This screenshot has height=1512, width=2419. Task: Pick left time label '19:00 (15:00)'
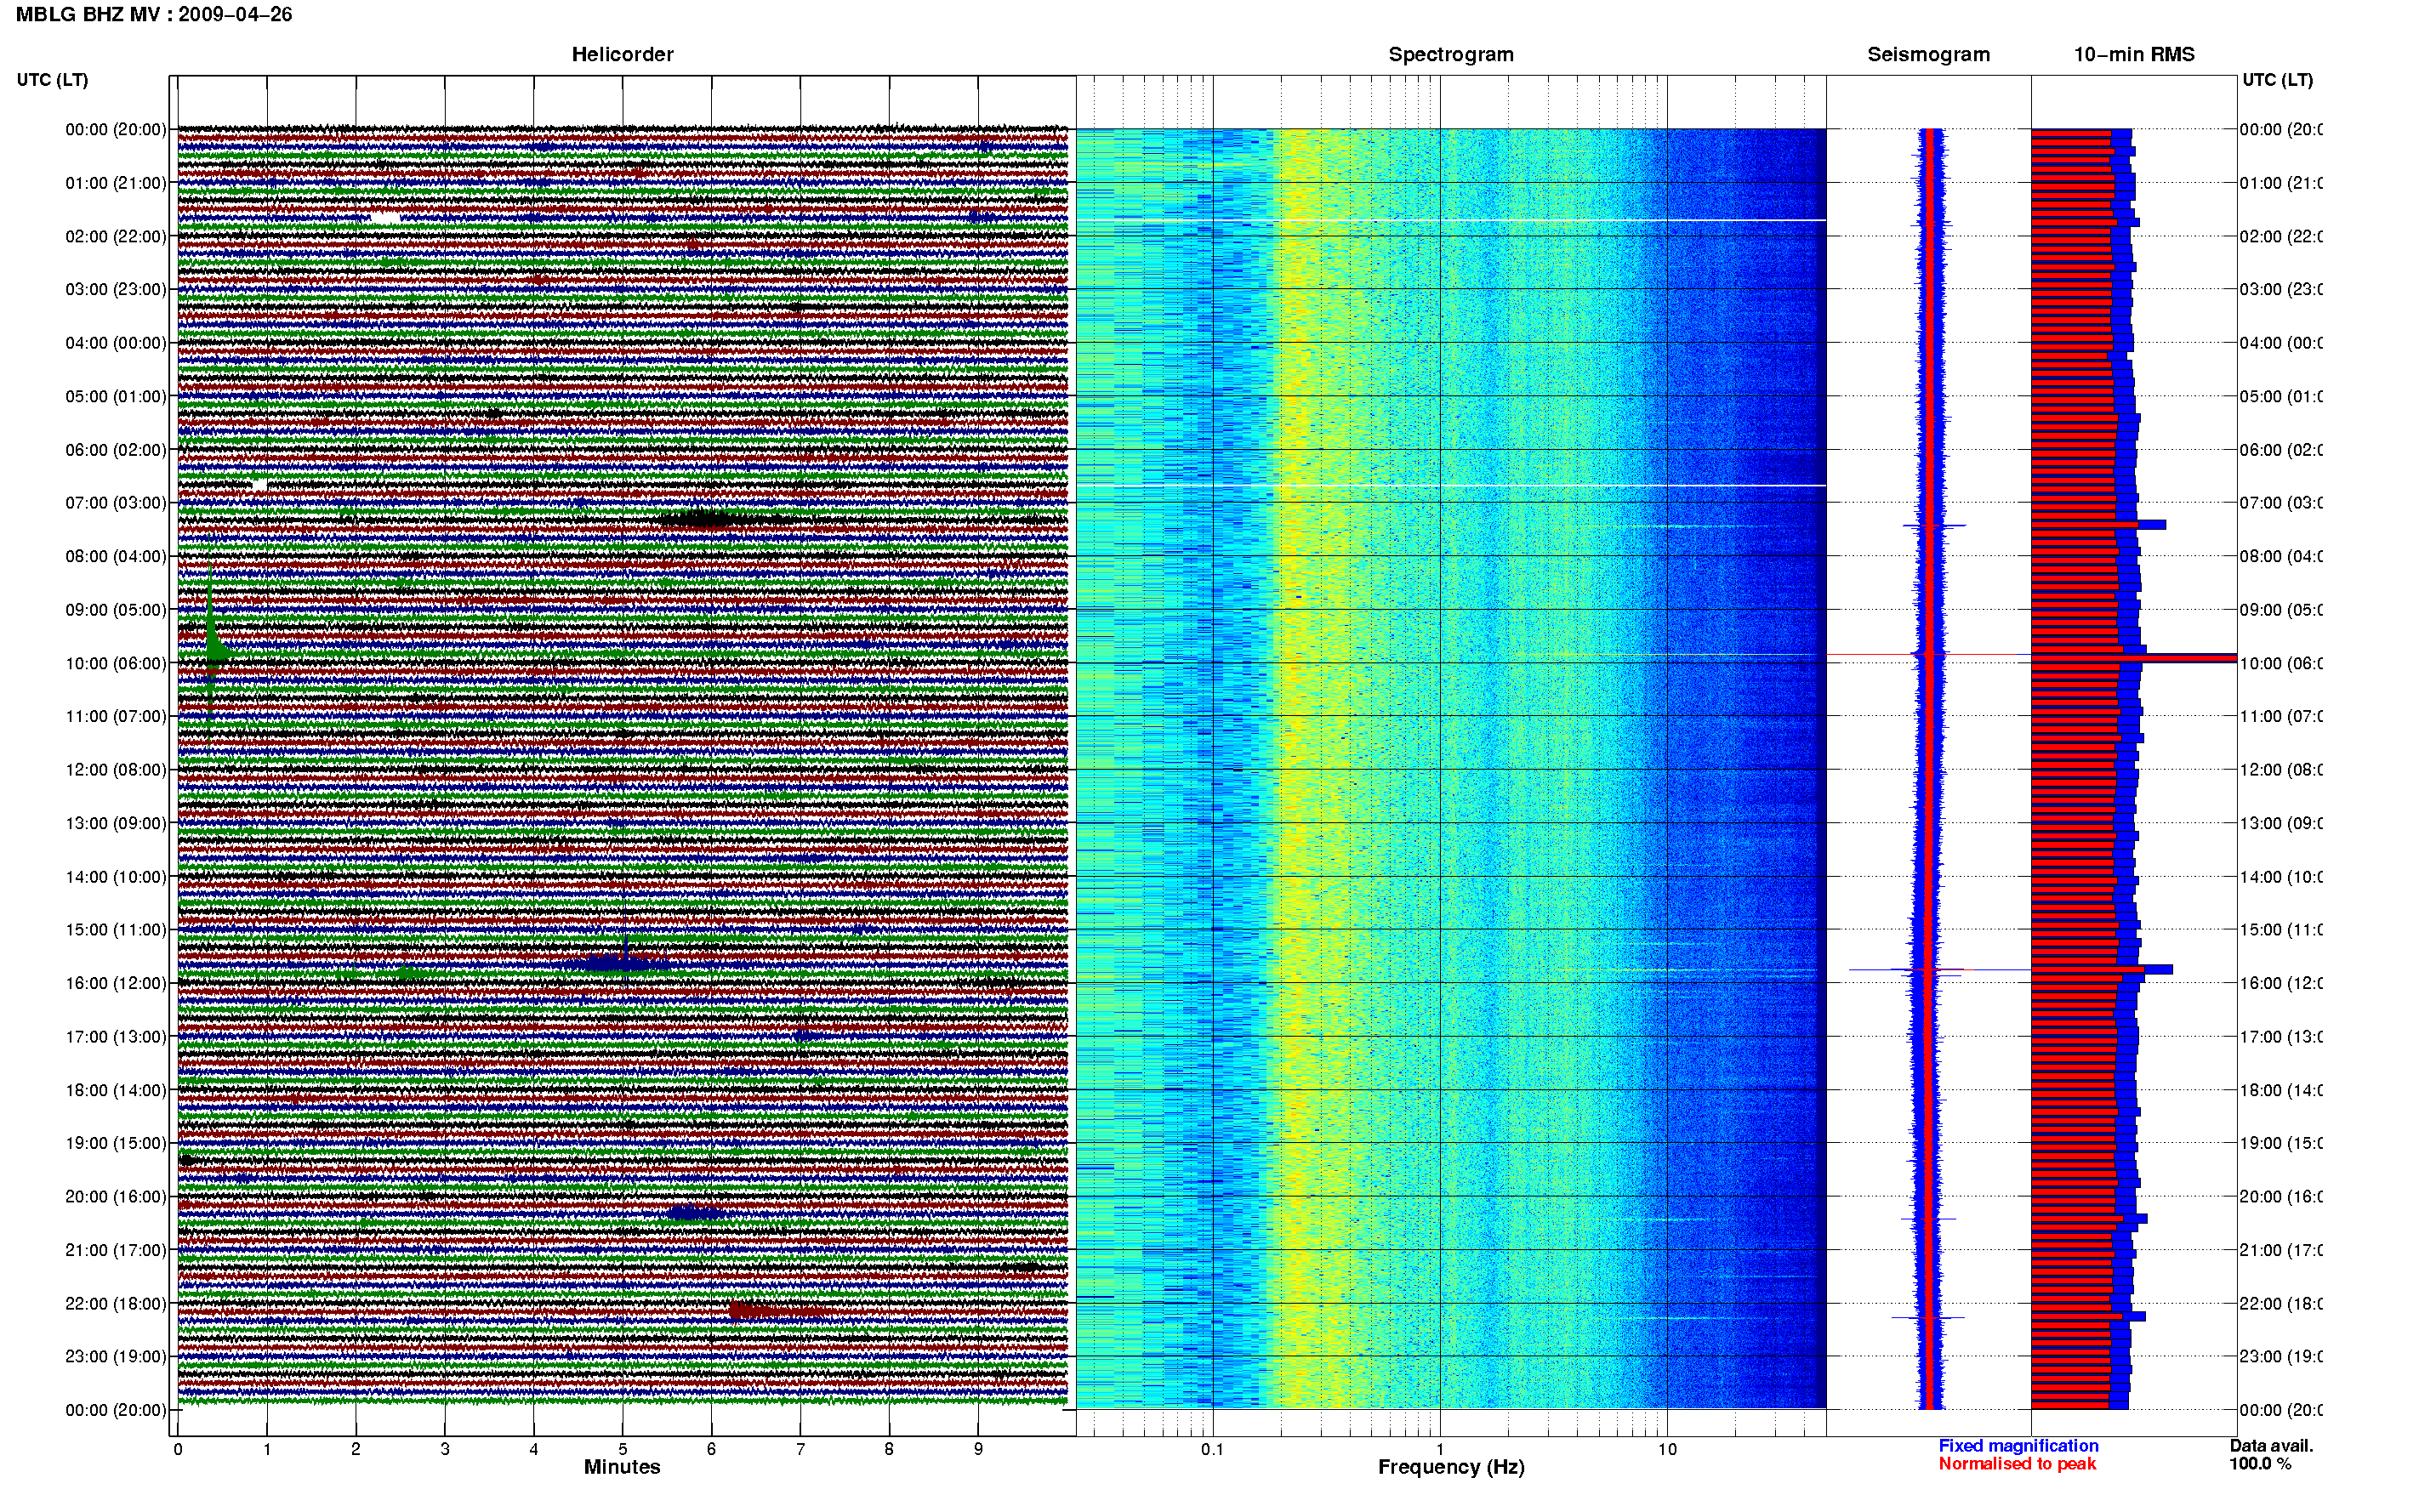pyautogui.click(x=116, y=1144)
